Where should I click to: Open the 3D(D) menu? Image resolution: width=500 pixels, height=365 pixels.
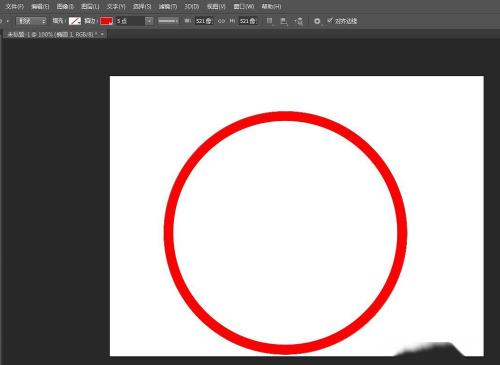192,6
